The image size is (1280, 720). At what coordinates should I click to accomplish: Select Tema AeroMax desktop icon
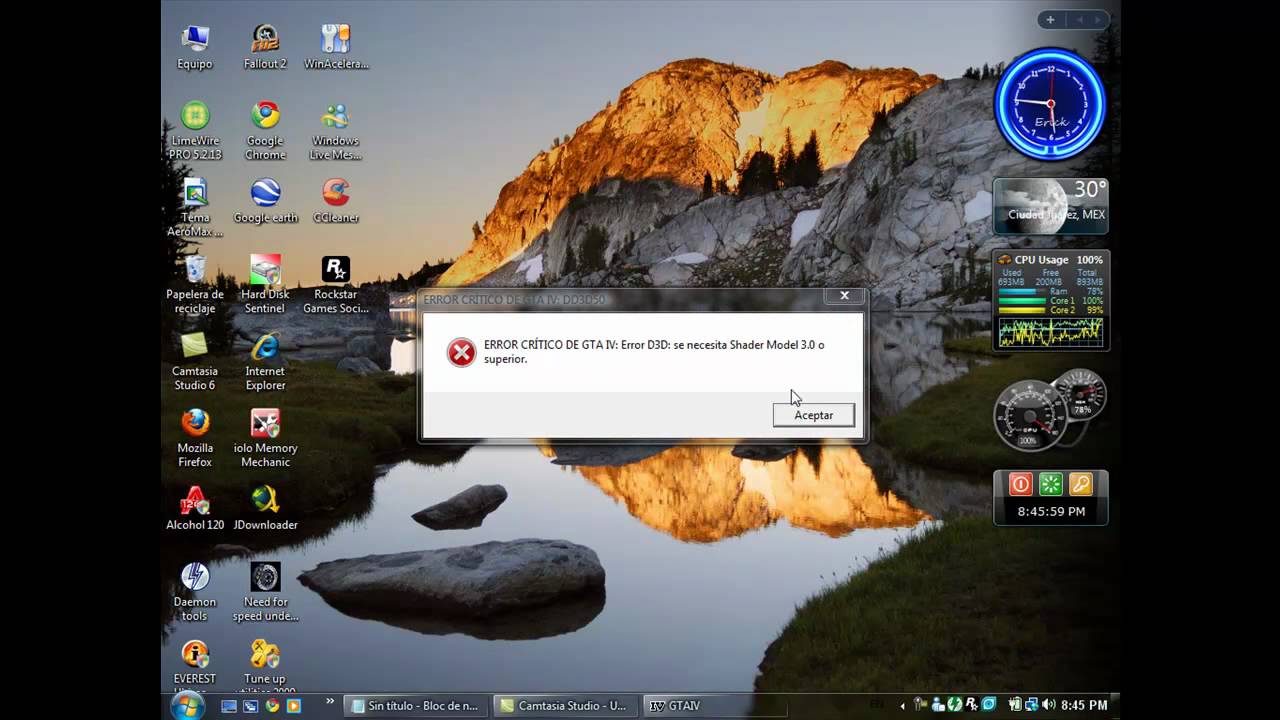tap(195, 208)
